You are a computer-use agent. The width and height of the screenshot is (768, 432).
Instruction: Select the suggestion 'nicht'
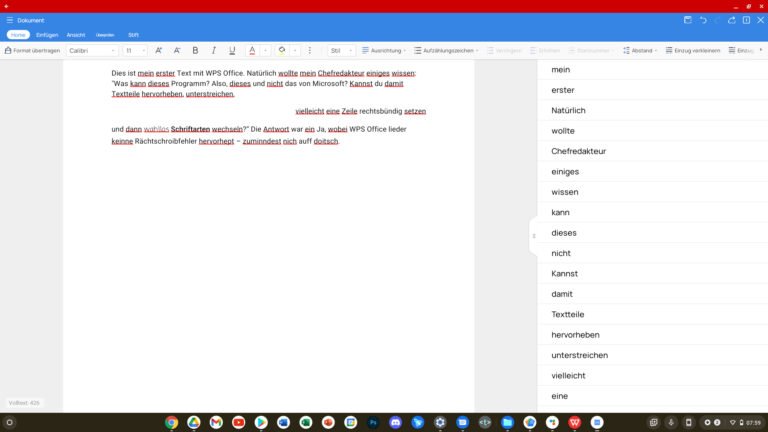click(652, 253)
